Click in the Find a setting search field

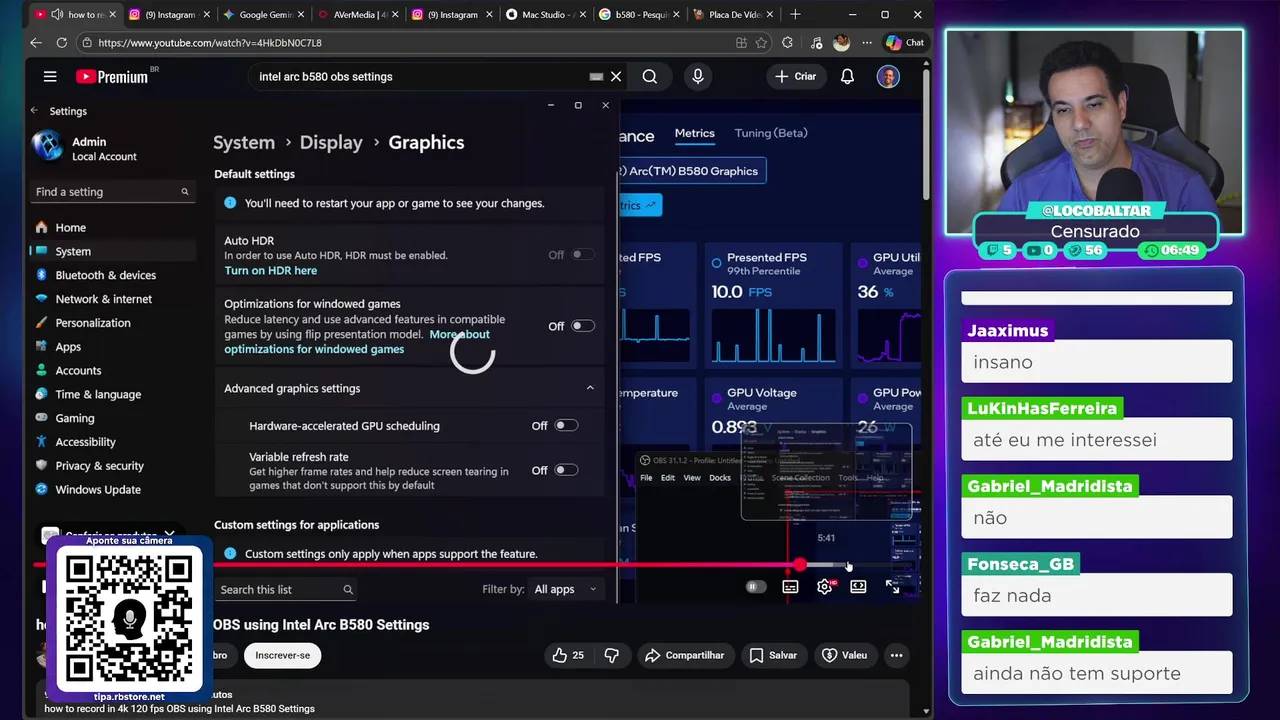[x=112, y=192]
